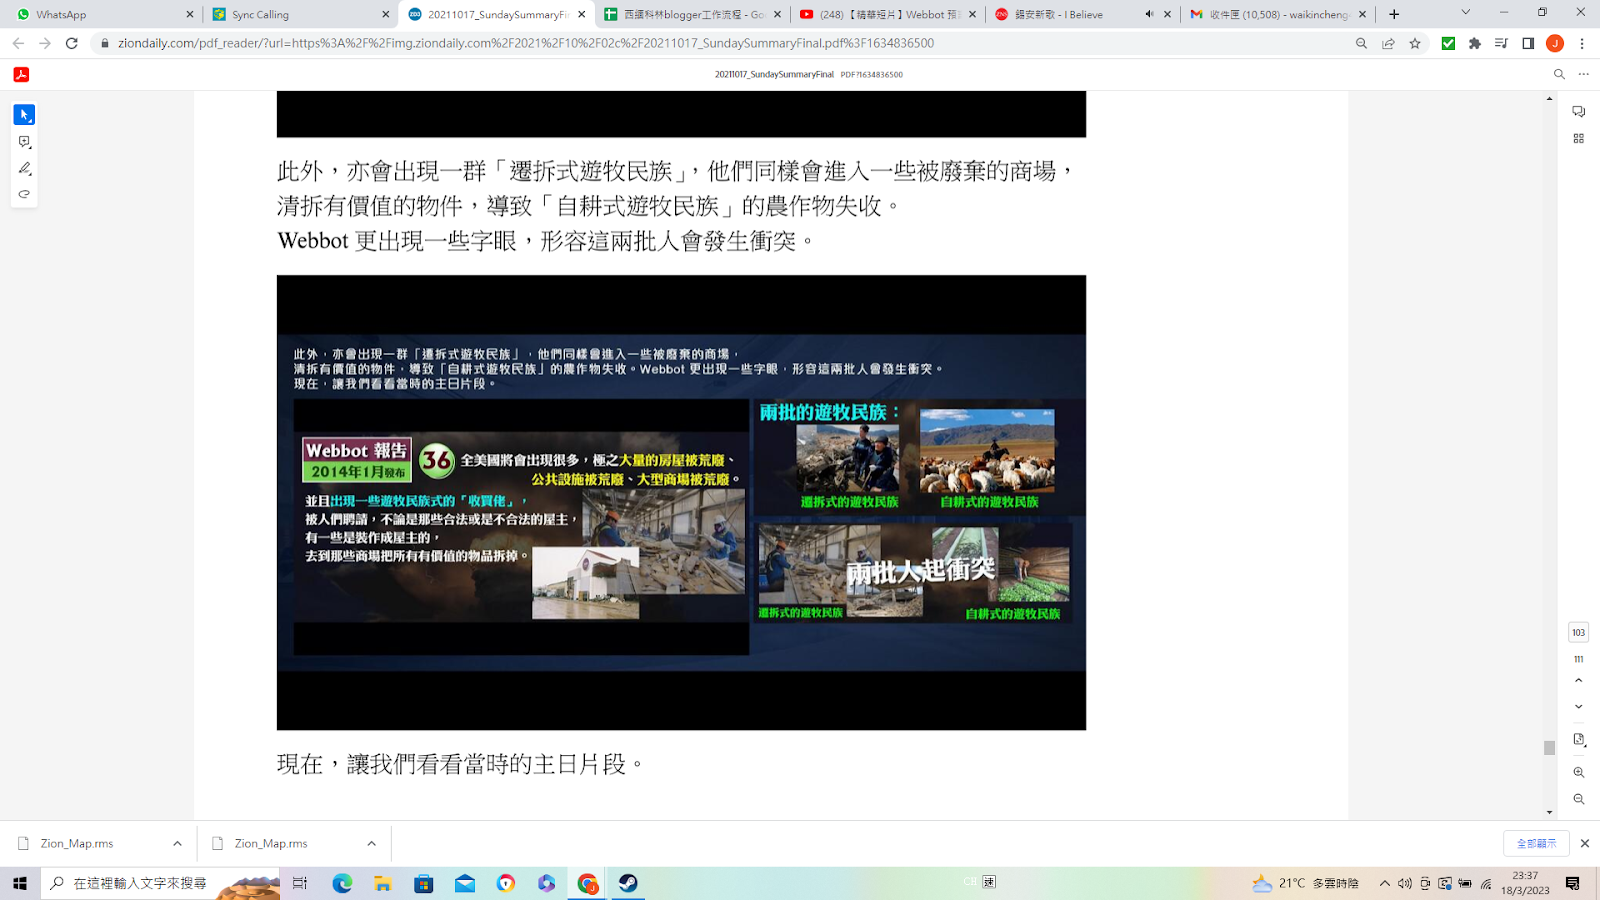The image size is (1600, 900).
Task: Open the second Zion_Map.rms downloaded file
Action: click(271, 843)
